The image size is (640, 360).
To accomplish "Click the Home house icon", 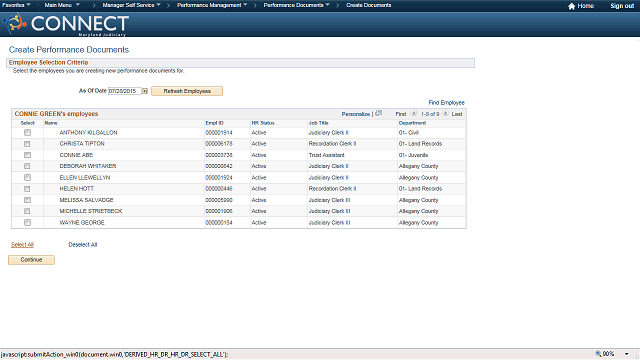I will pos(571,6).
